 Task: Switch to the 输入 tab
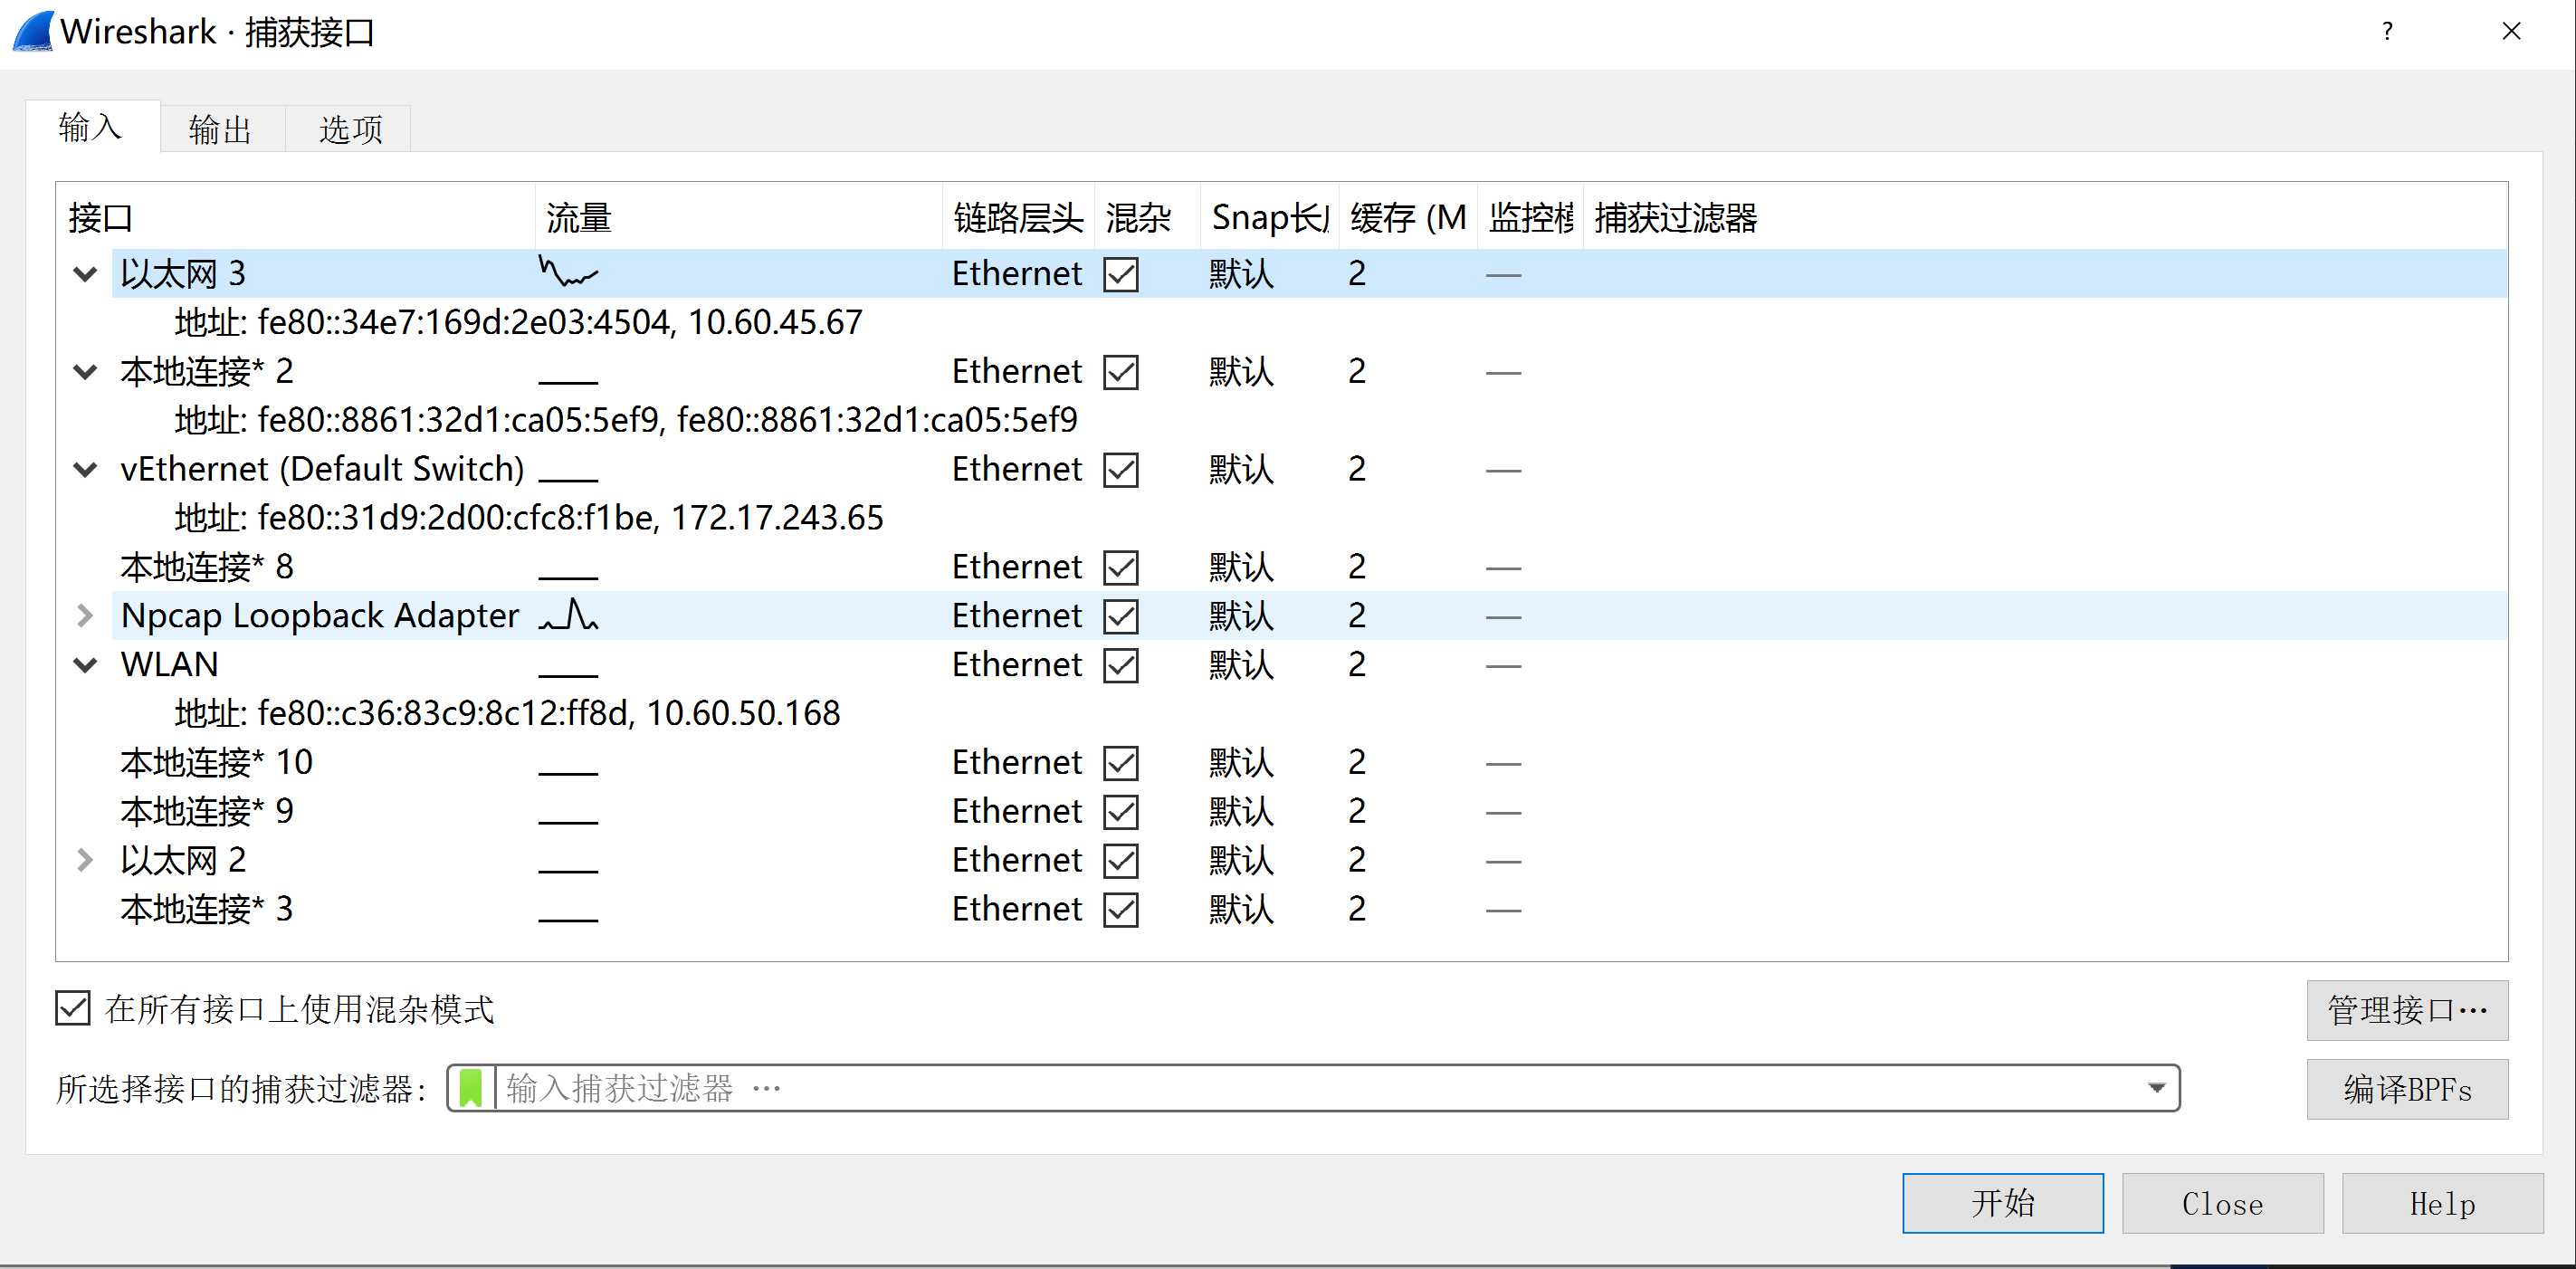pyautogui.click(x=91, y=127)
